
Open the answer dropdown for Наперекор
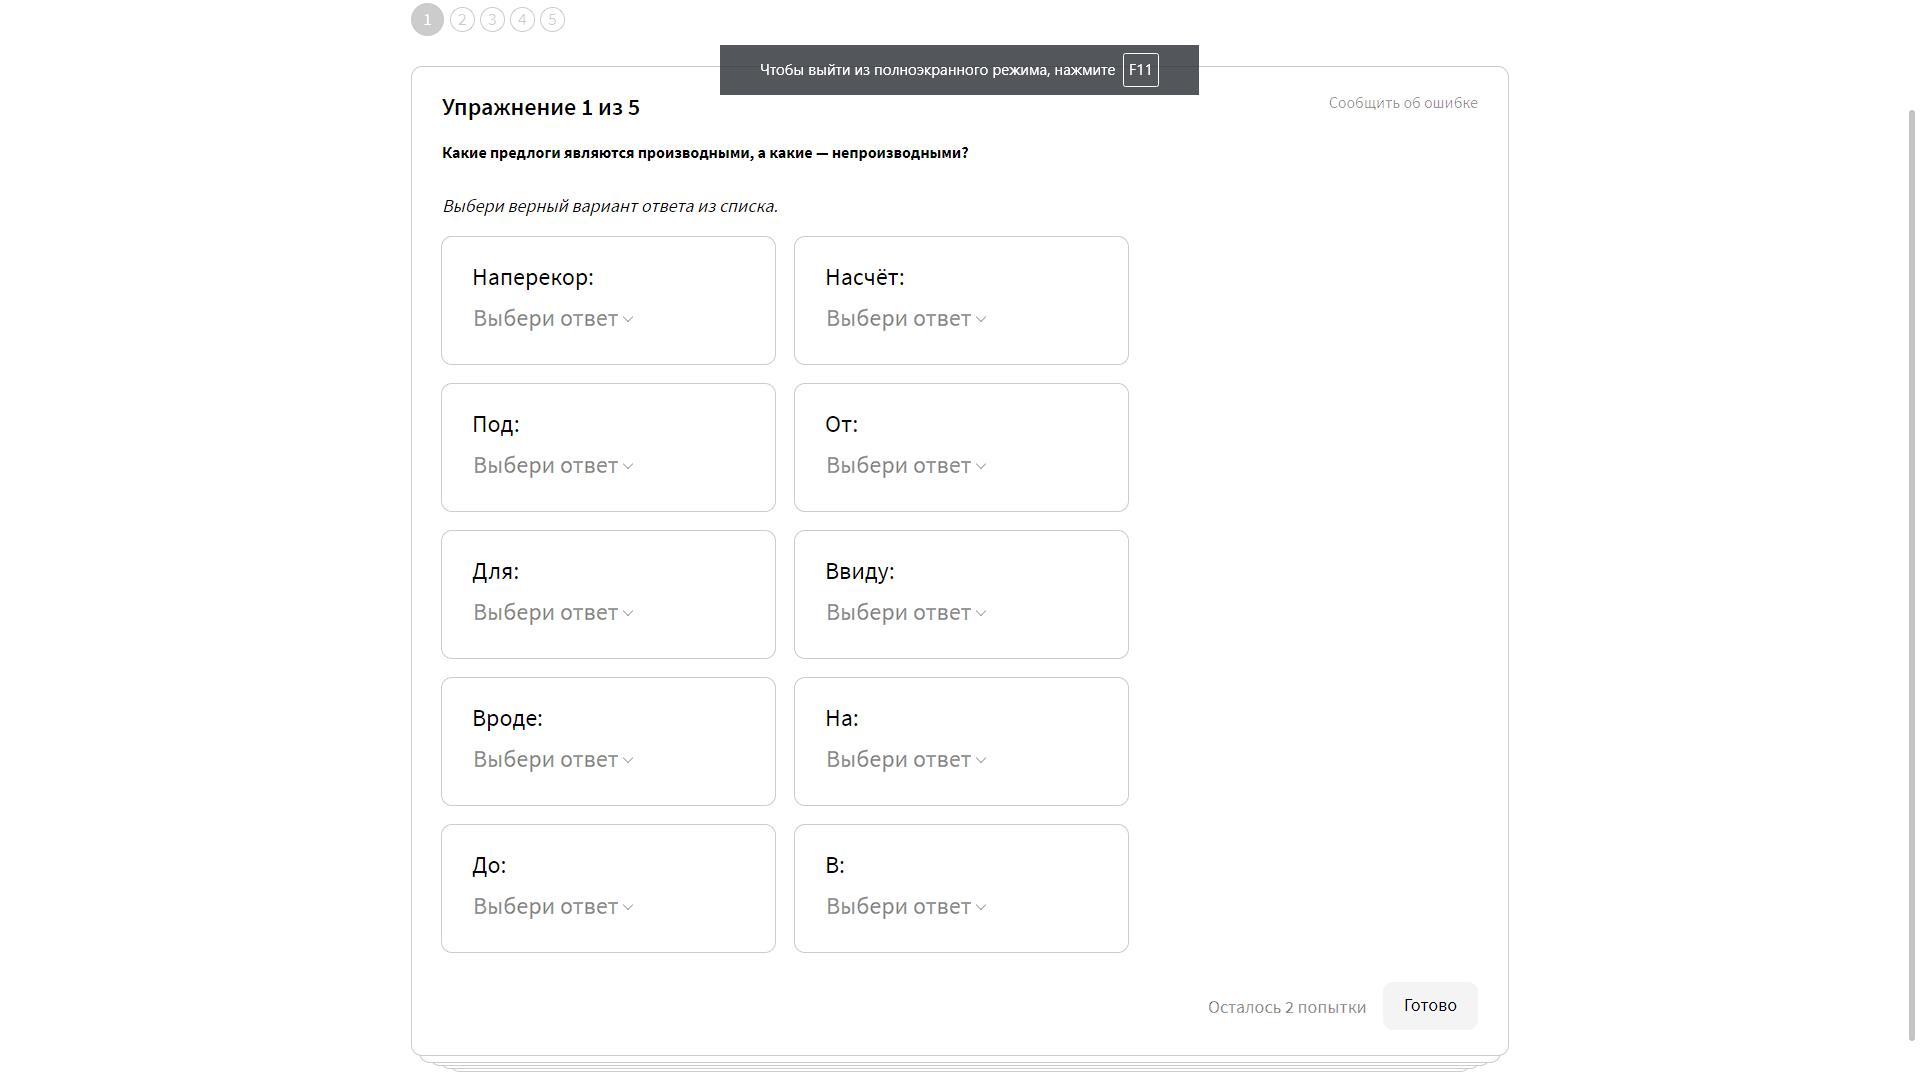click(x=553, y=319)
